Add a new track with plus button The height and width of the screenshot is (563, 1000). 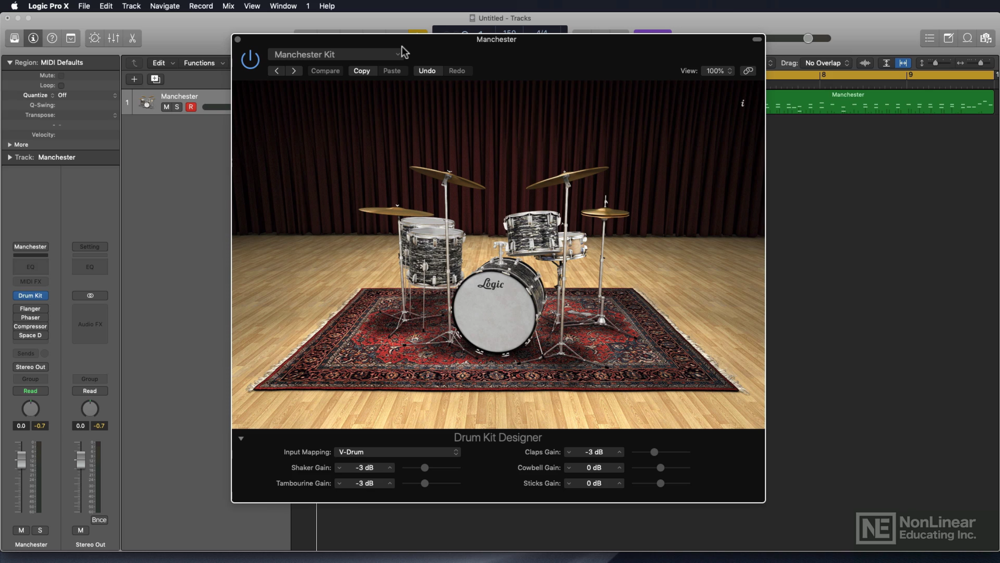tap(134, 79)
